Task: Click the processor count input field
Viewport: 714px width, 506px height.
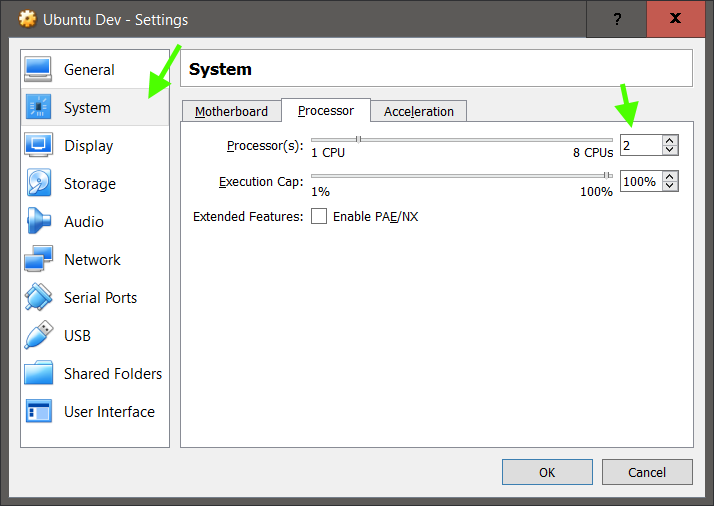Action: point(641,145)
